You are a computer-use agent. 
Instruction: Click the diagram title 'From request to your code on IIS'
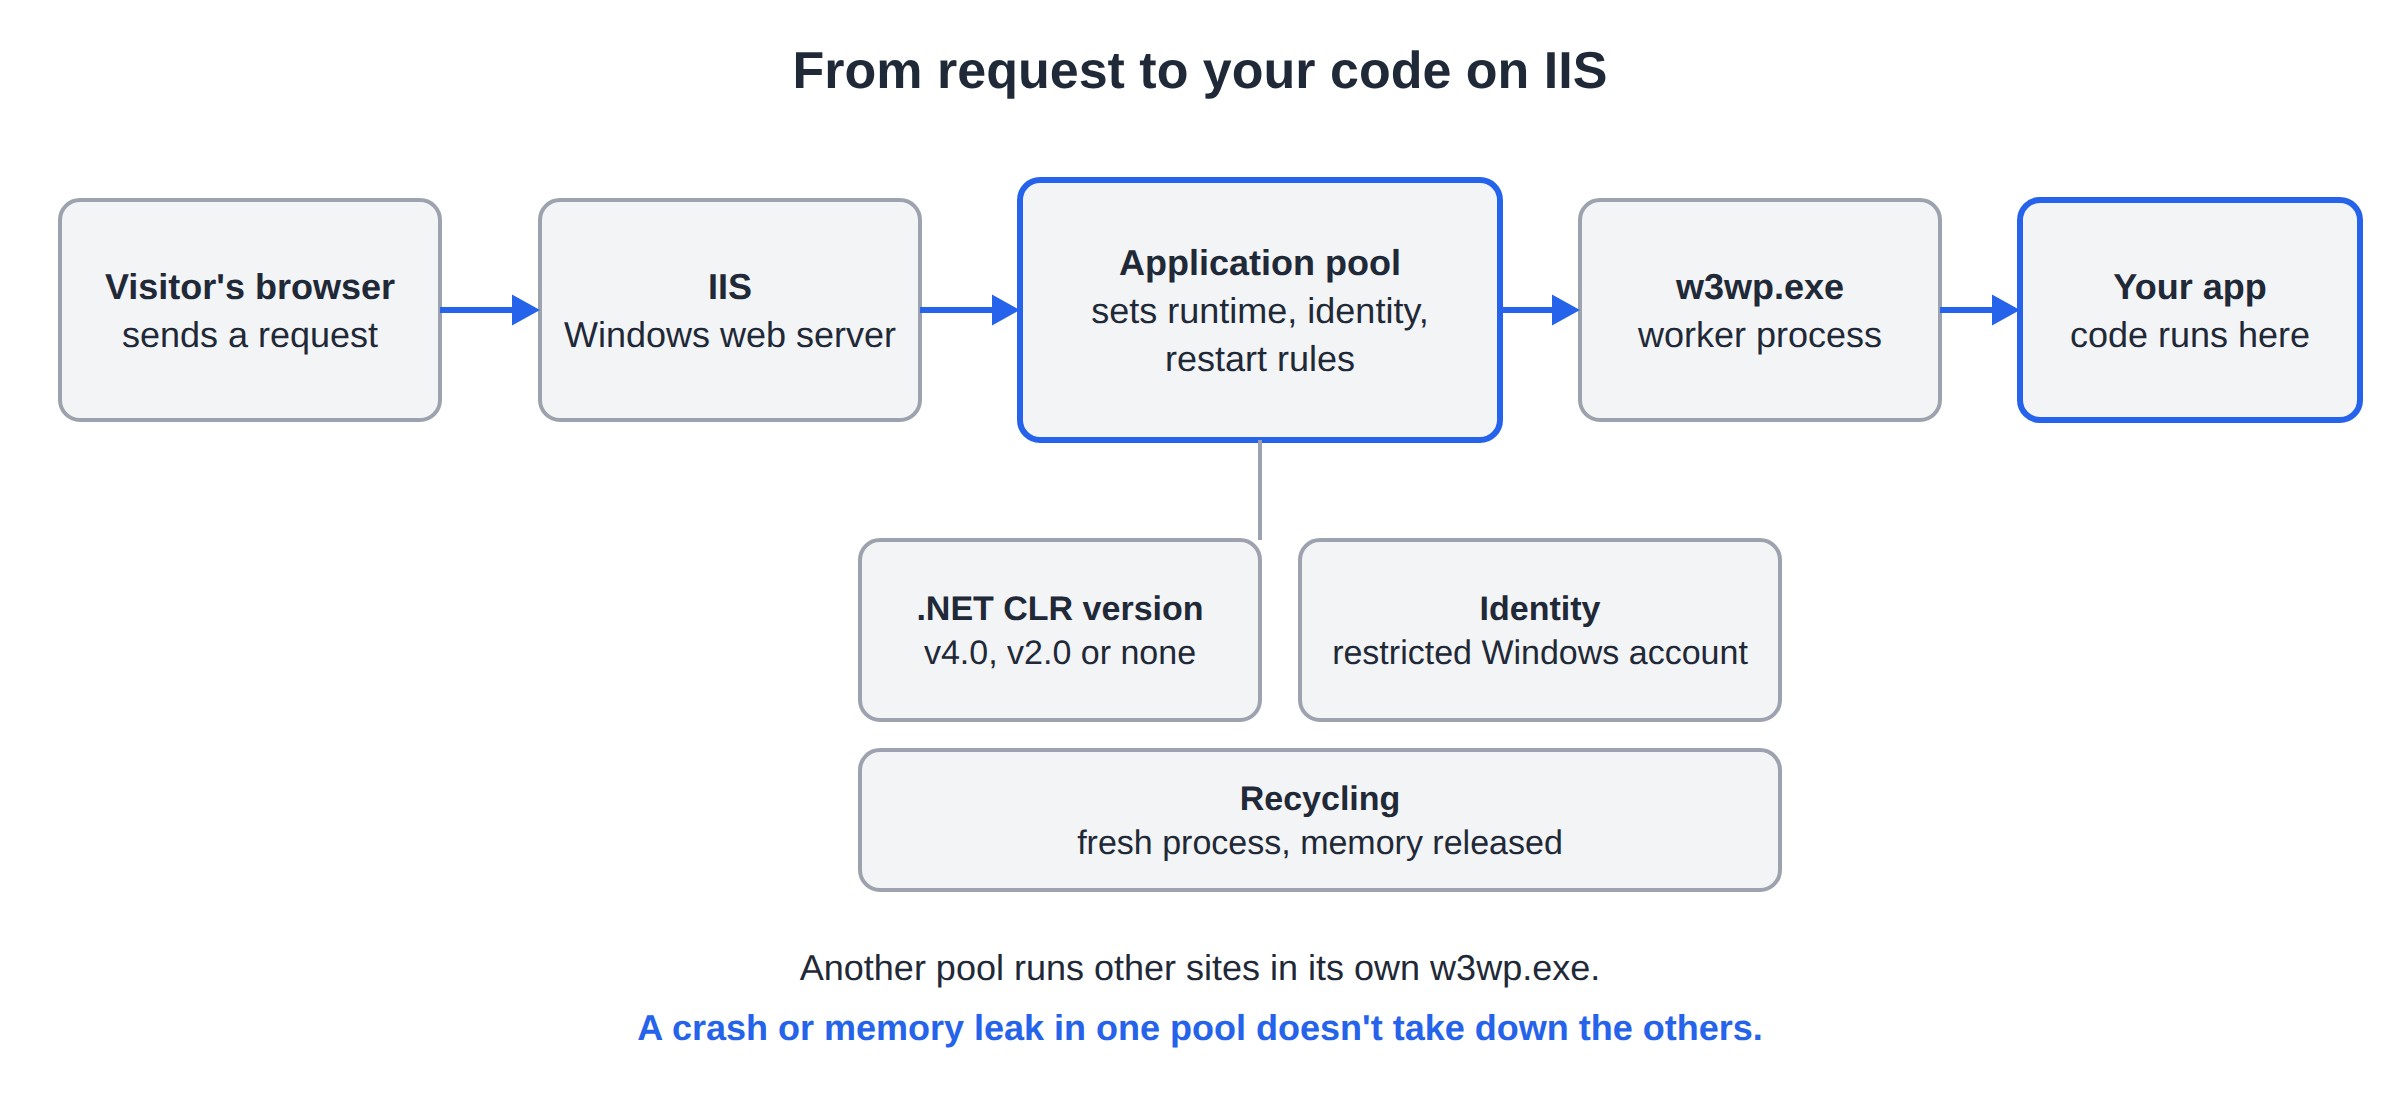pos(1199,71)
